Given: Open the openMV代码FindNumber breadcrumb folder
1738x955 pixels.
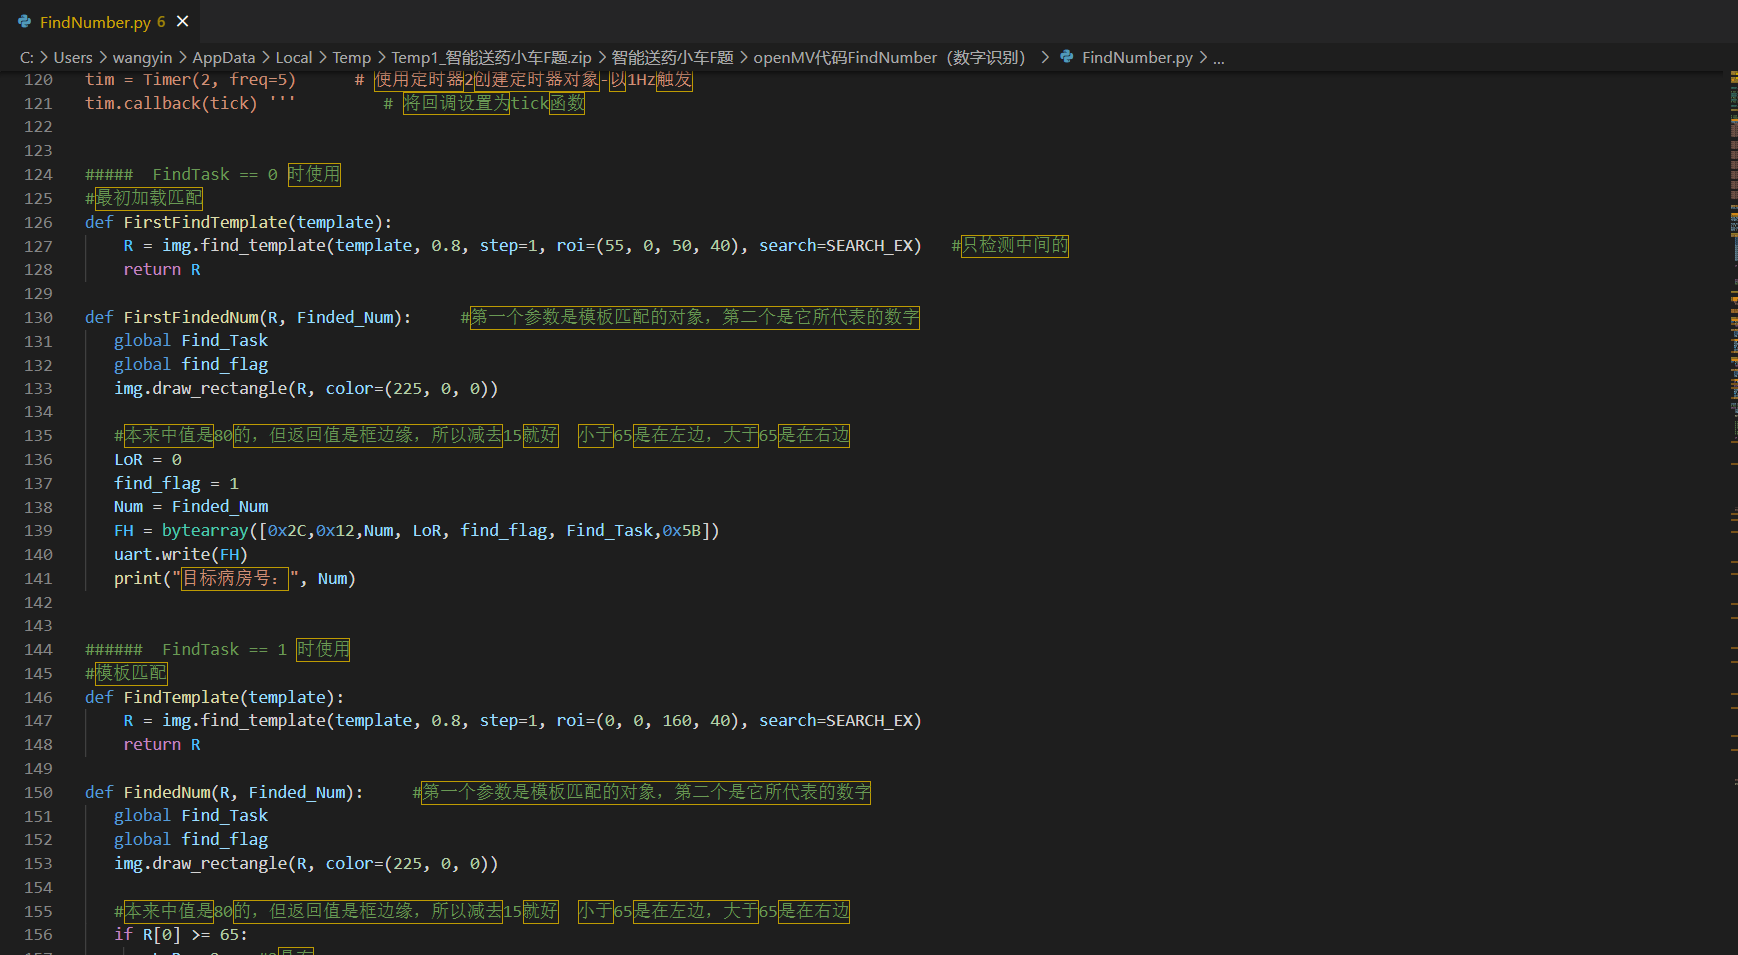Looking at the screenshot, I should [889, 57].
